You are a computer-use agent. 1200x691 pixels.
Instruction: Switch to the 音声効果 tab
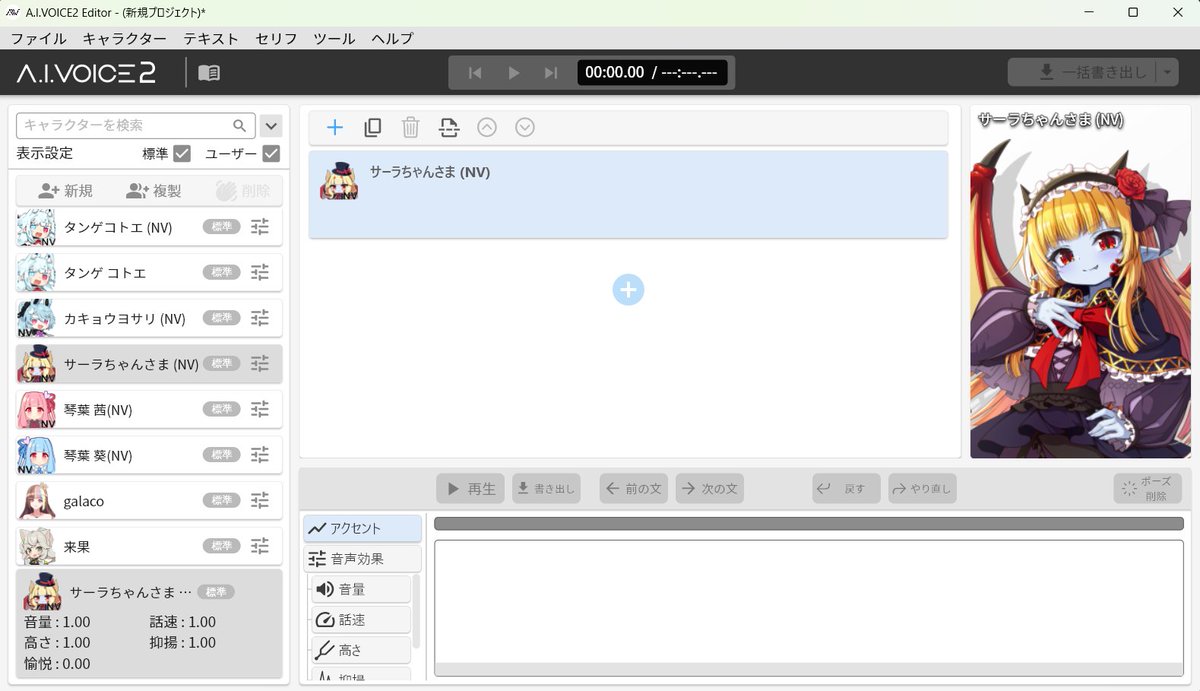pos(363,559)
